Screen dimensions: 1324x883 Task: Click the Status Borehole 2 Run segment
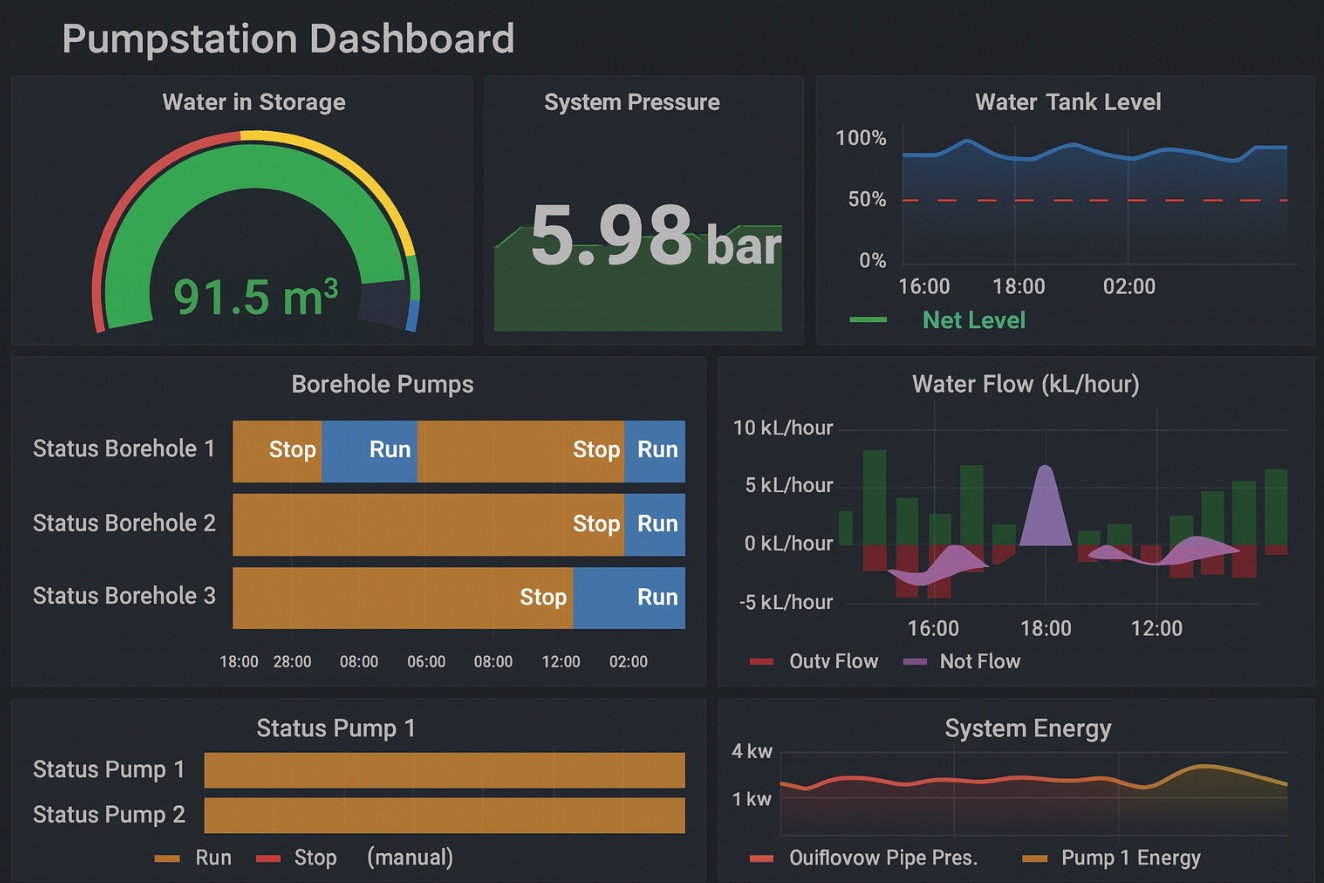pyautogui.click(x=655, y=524)
